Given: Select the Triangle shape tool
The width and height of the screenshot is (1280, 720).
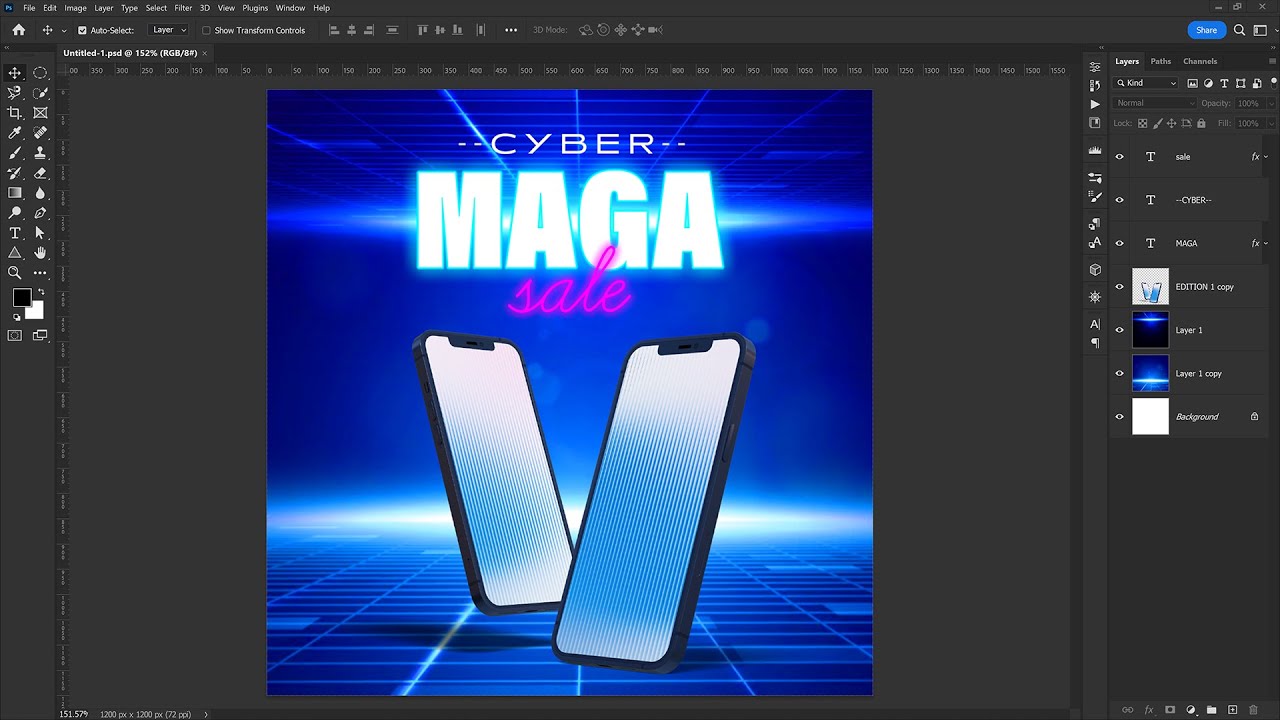Looking at the screenshot, I should [15, 253].
